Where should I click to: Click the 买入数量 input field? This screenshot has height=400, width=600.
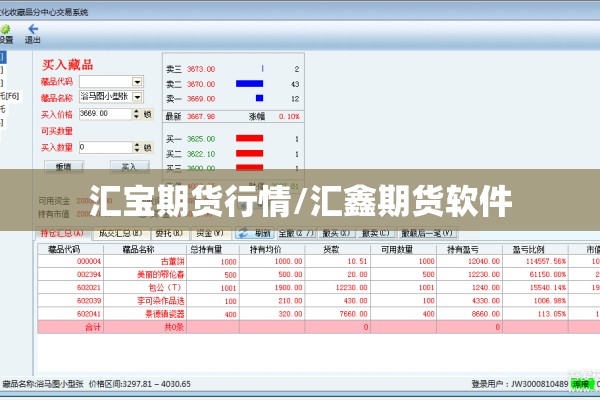pyautogui.click(x=106, y=147)
